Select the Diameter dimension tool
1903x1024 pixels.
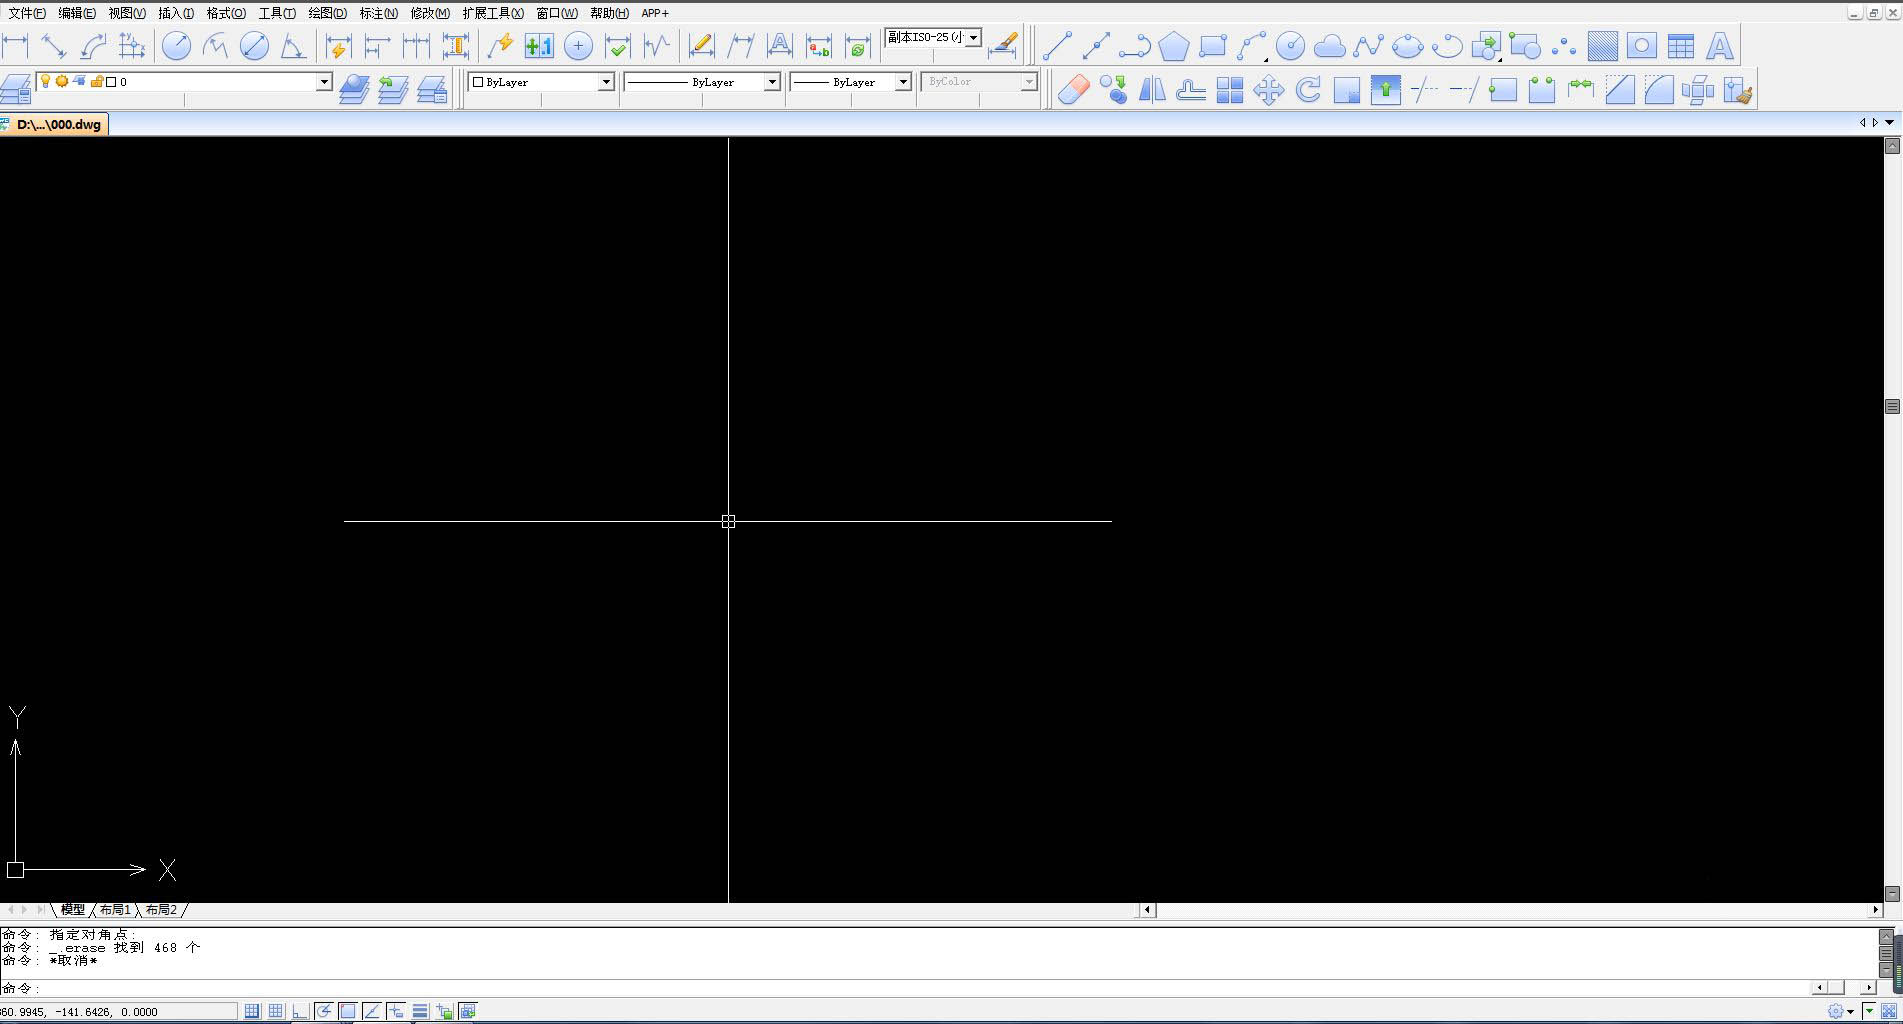coord(255,46)
